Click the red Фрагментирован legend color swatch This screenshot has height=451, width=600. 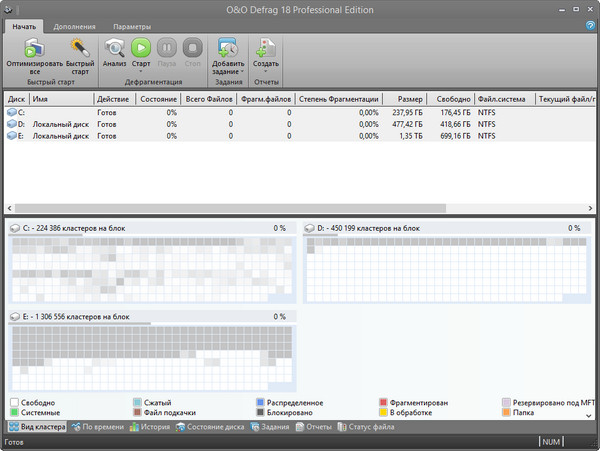(383, 402)
